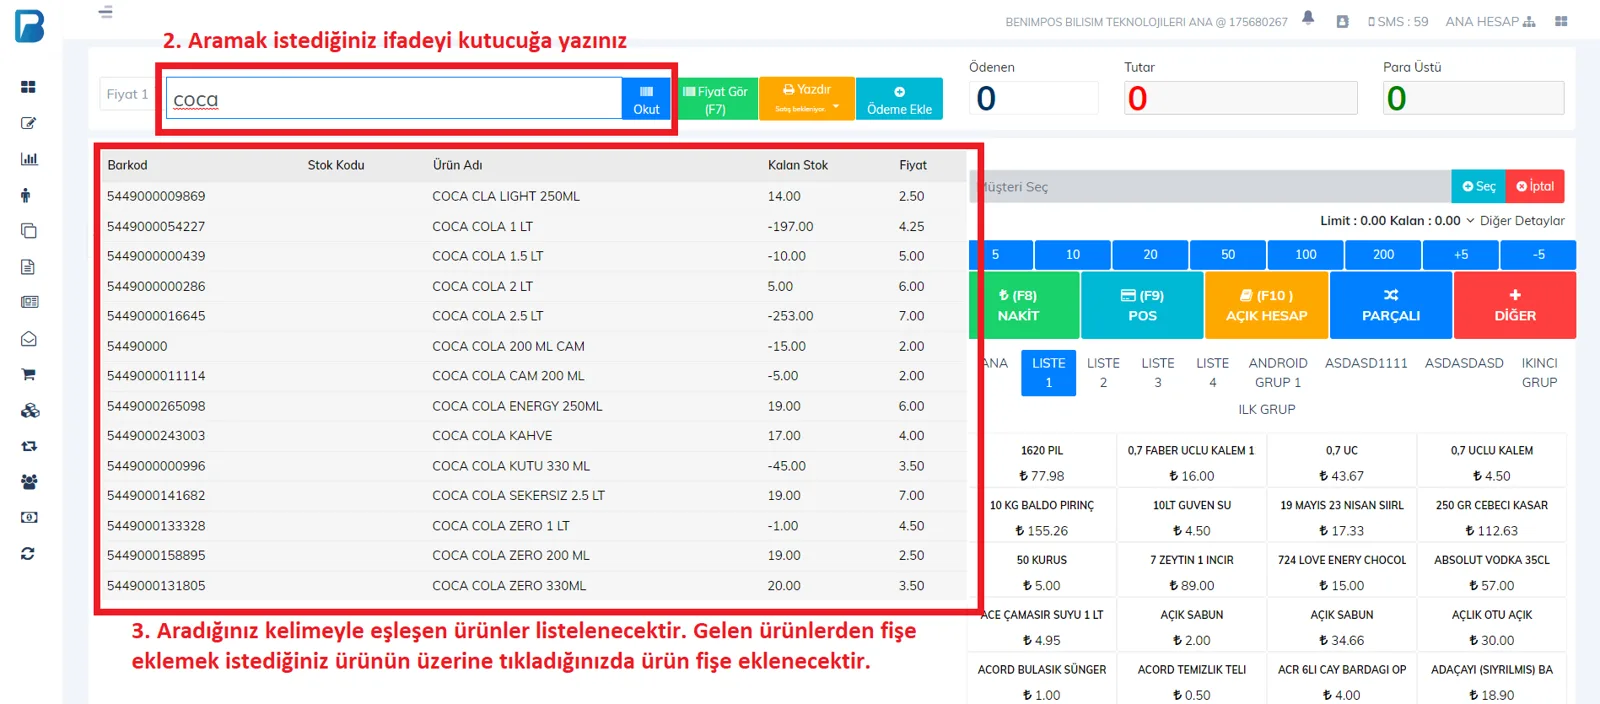This screenshot has width=1600, height=704.
Task: Open the Fiyat 1 price selector
Action: 127,94
